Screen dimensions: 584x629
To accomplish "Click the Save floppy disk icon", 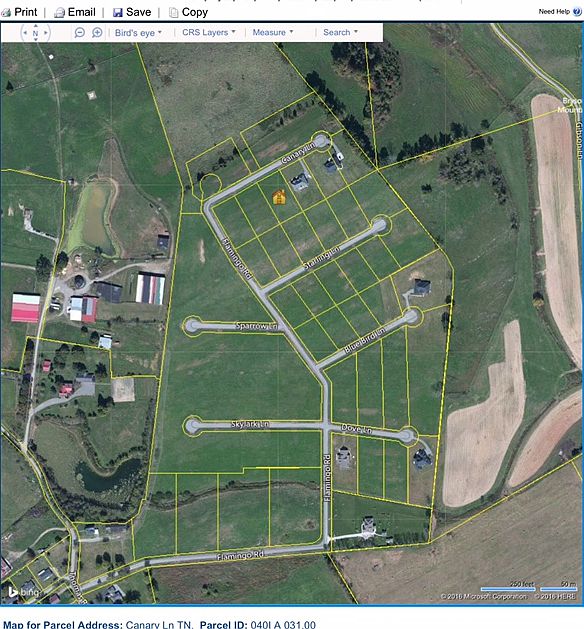I will tap(118, 13).
